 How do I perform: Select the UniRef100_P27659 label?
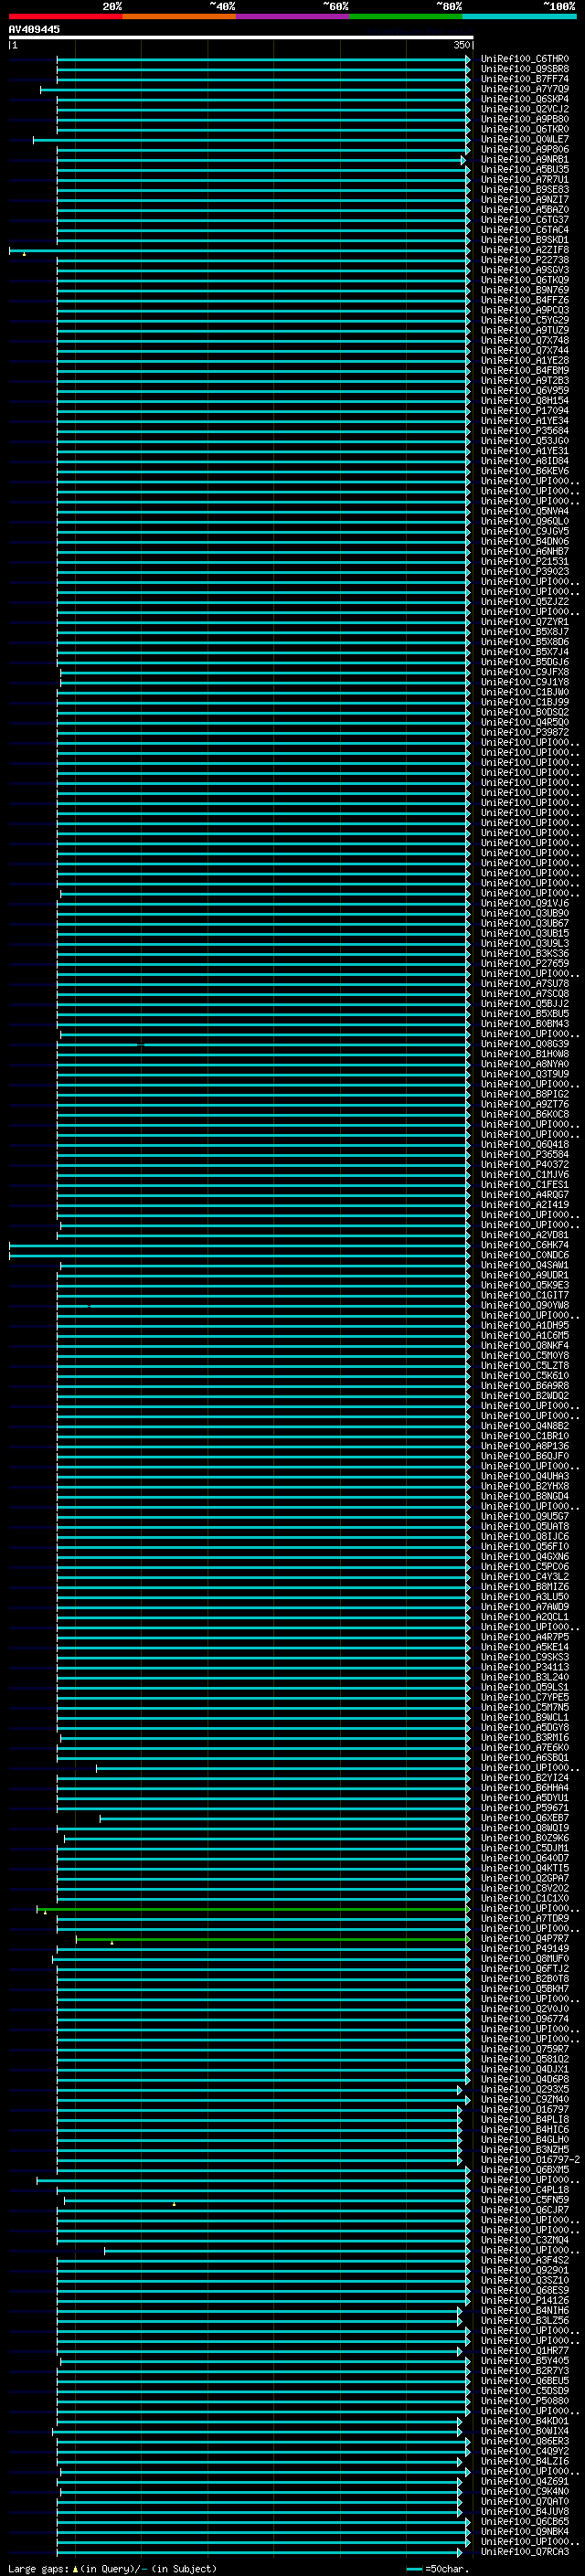point(525,963)
